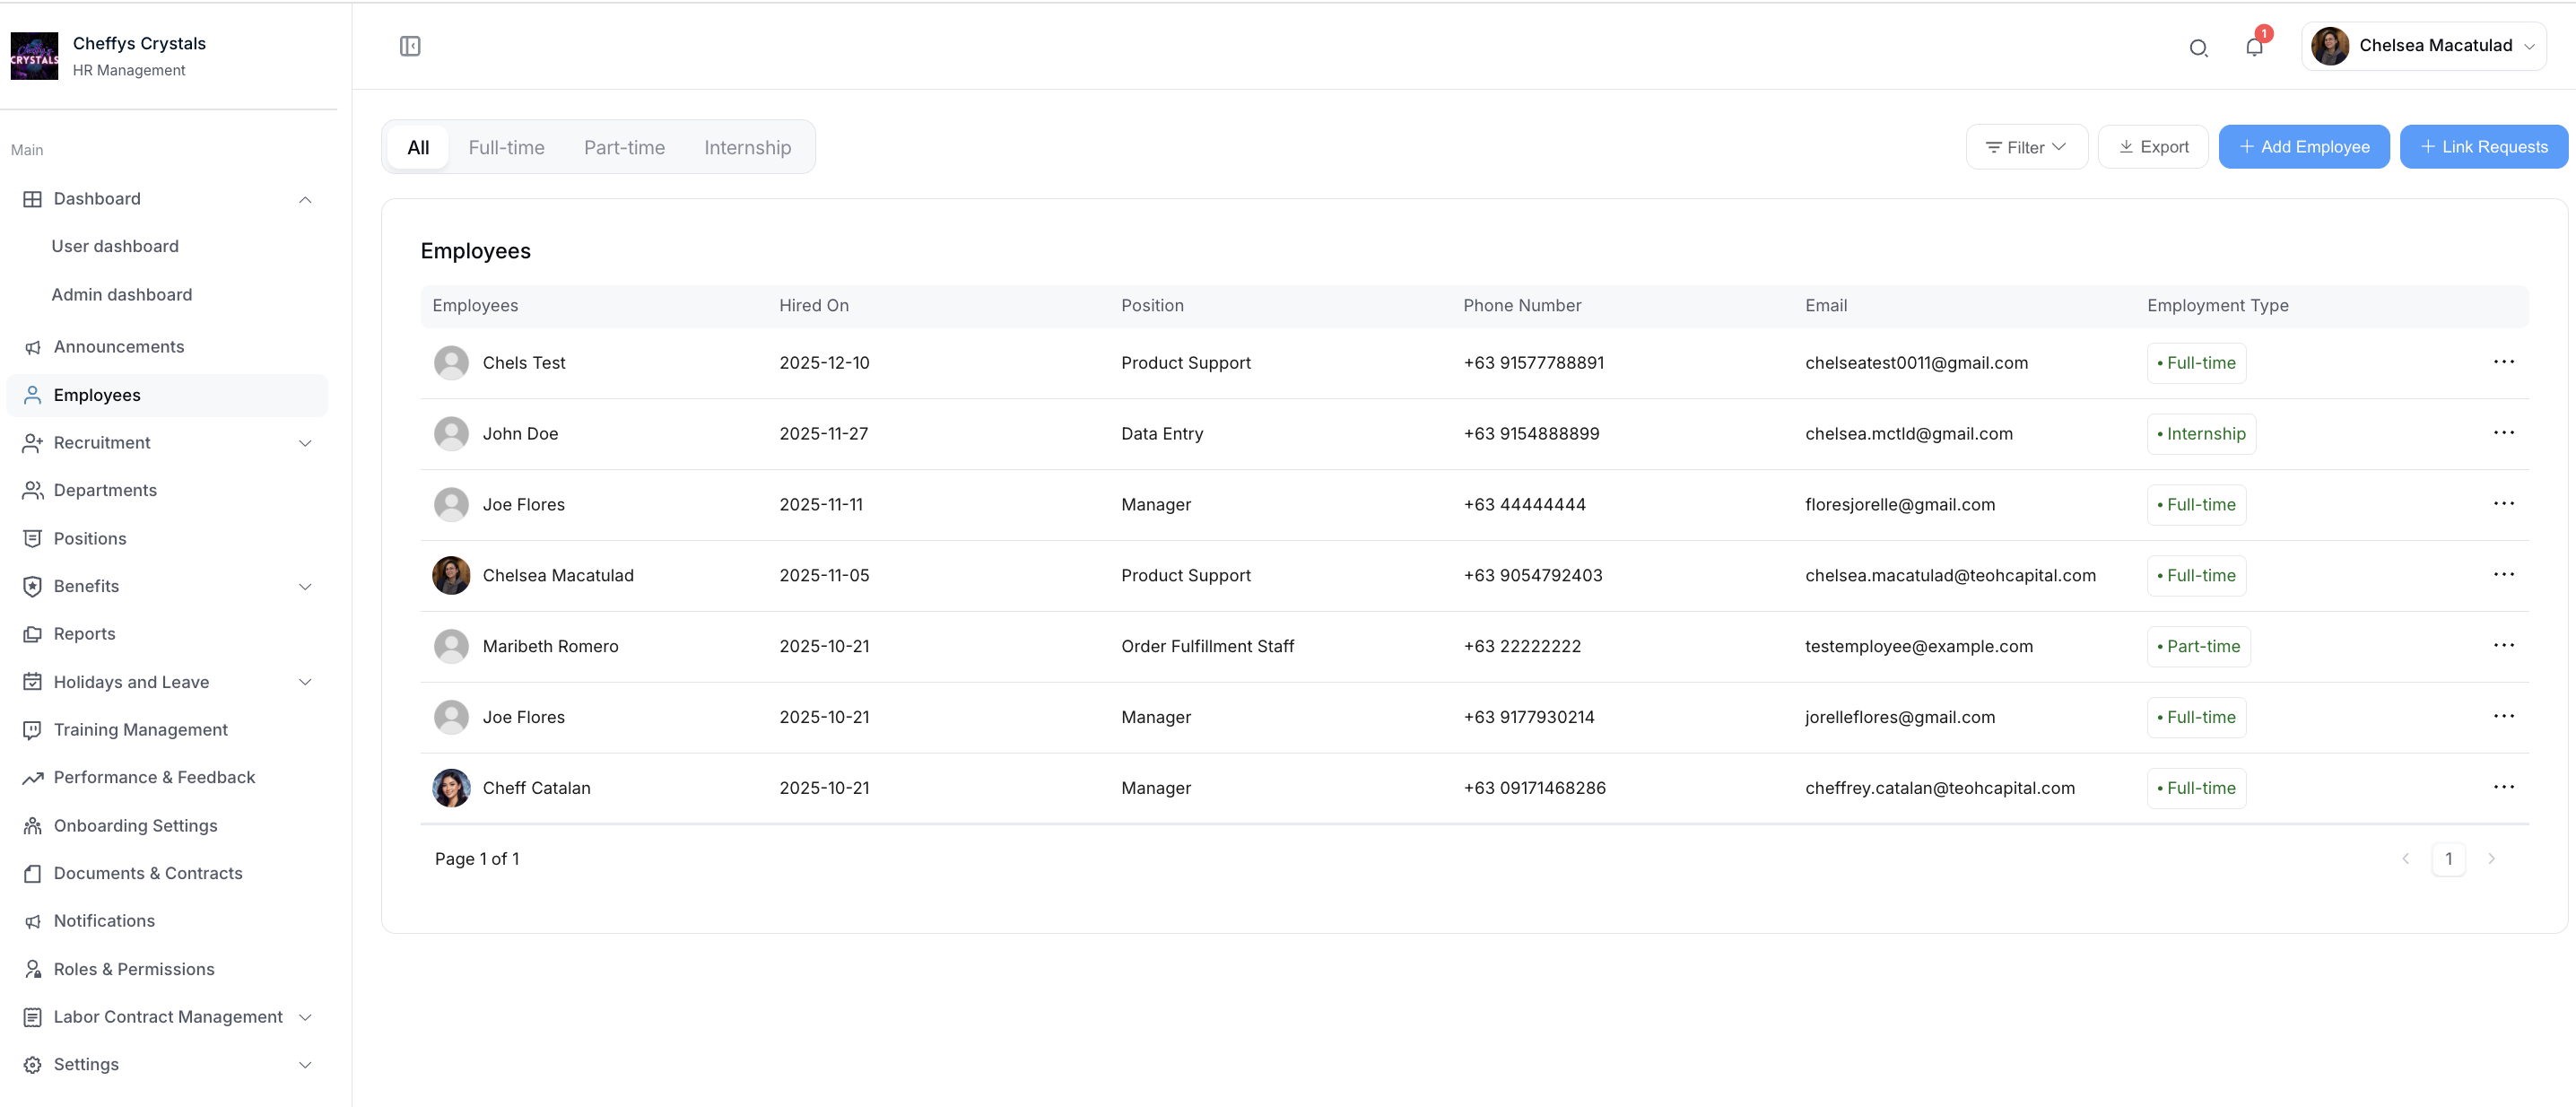Open actions menu for Cheff Catalan row

(2503, 787)
